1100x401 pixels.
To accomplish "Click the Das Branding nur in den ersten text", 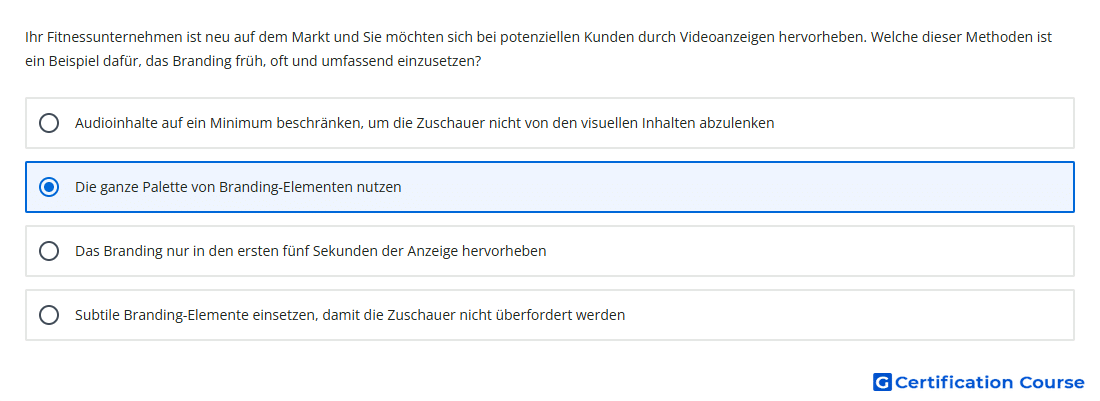I will click(x=310, y=251).
